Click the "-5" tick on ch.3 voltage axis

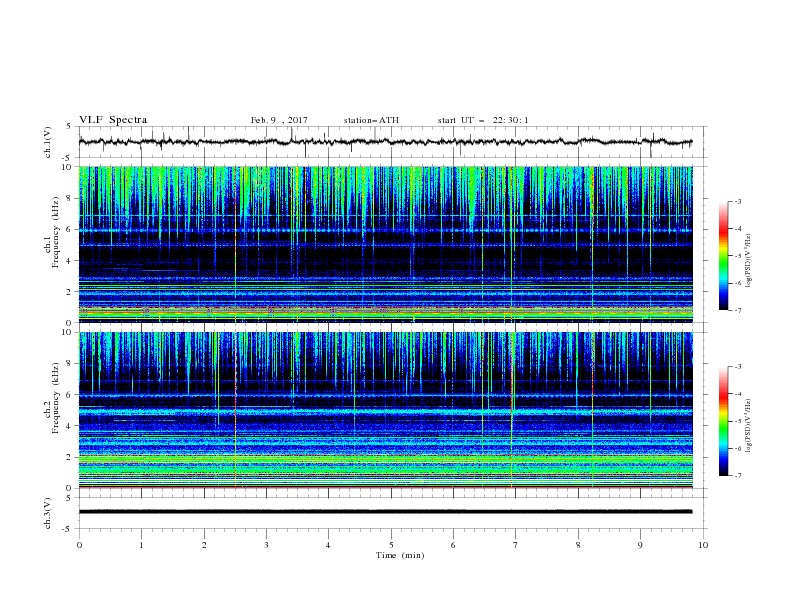[x=68, y=529]
